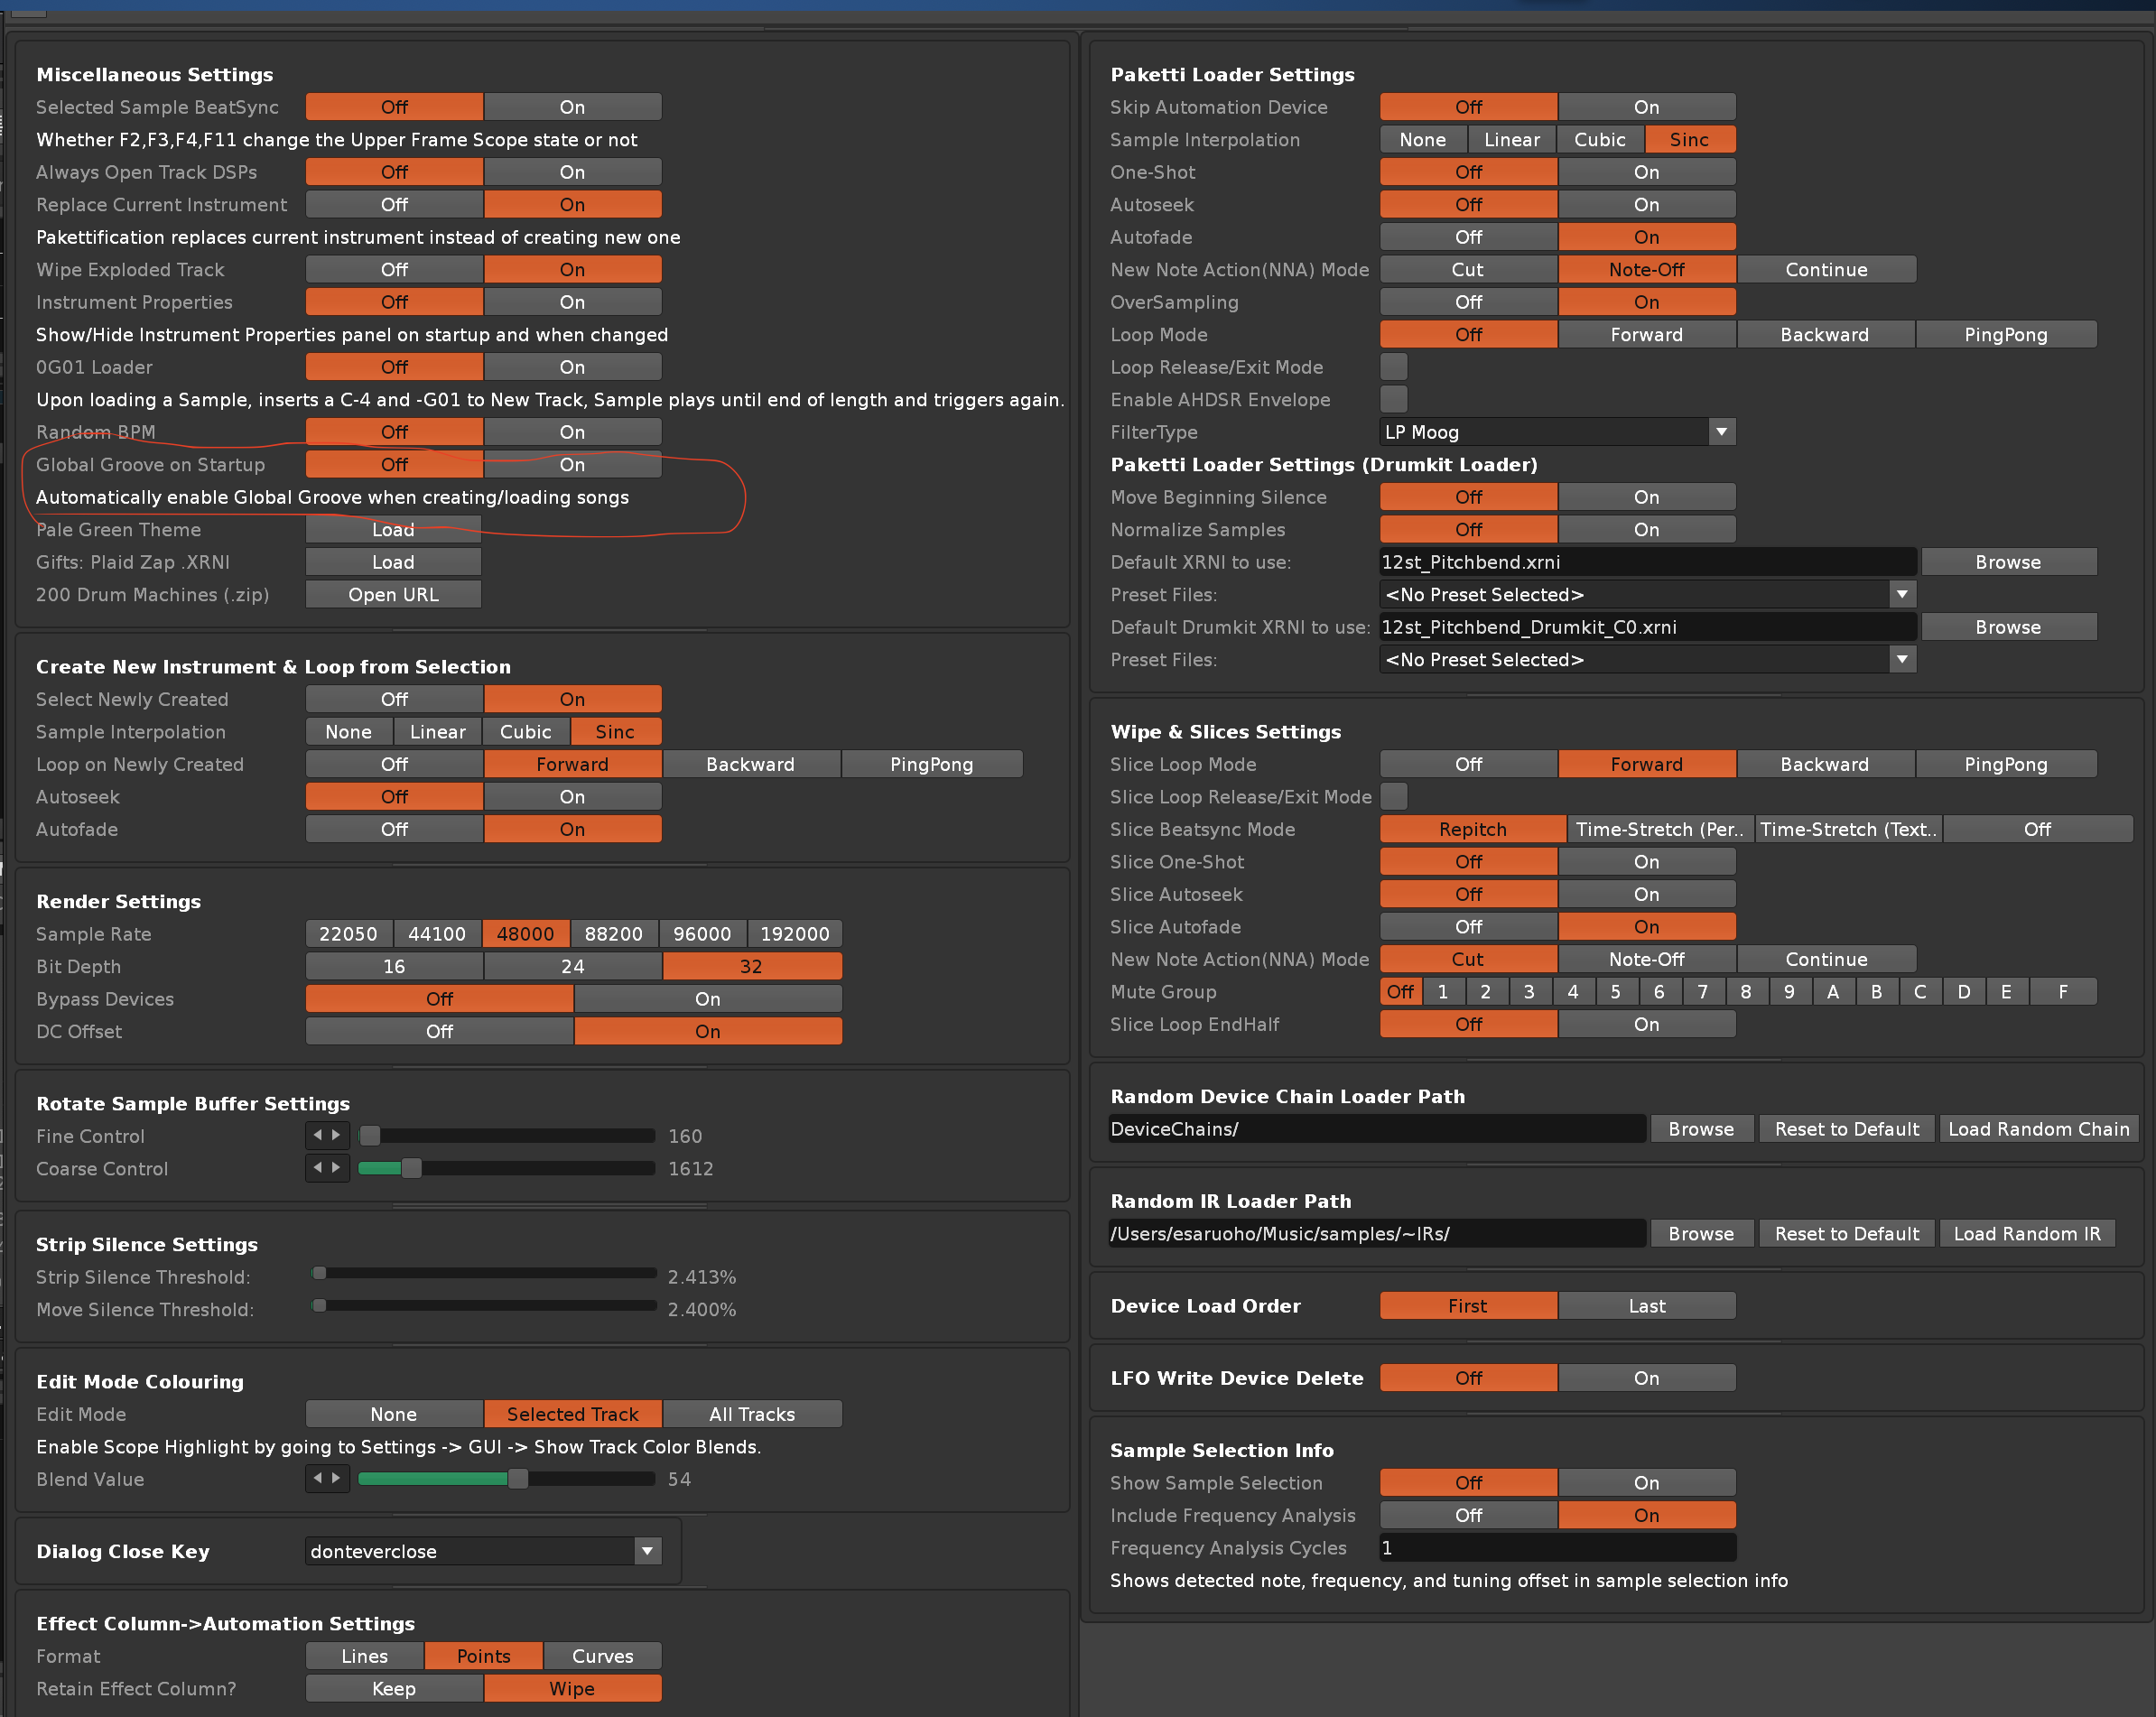Enable Loop Release/Exit Mode checkbox

pos(1393,367)
